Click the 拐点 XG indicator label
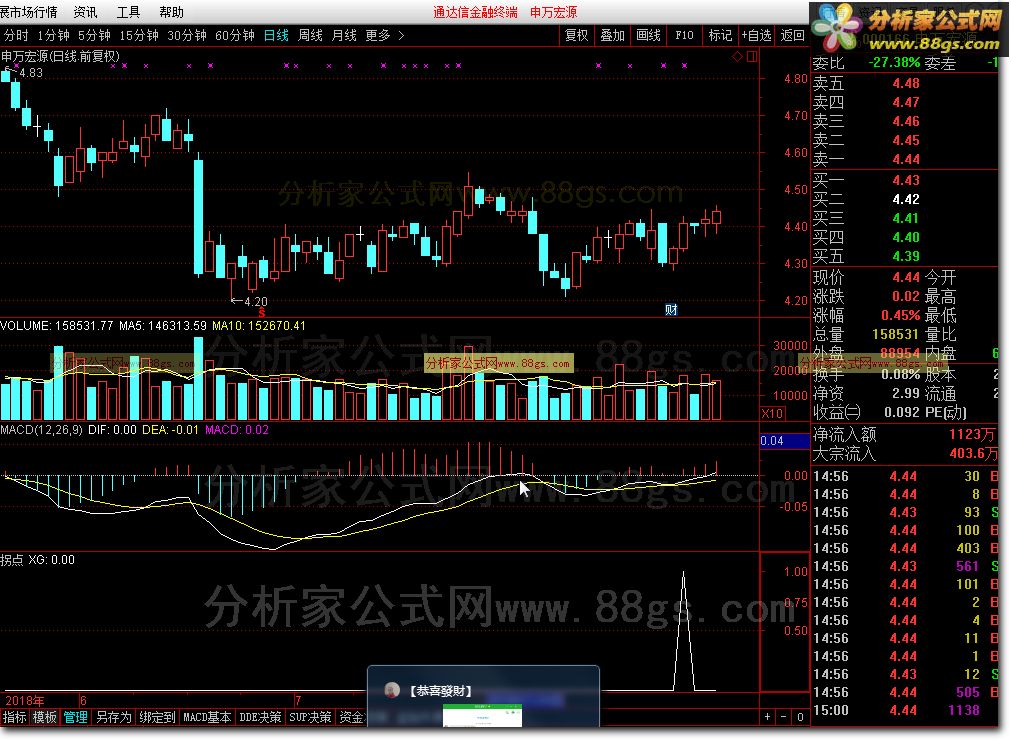The image size is (1011, 740). click(x=37, y=560)
